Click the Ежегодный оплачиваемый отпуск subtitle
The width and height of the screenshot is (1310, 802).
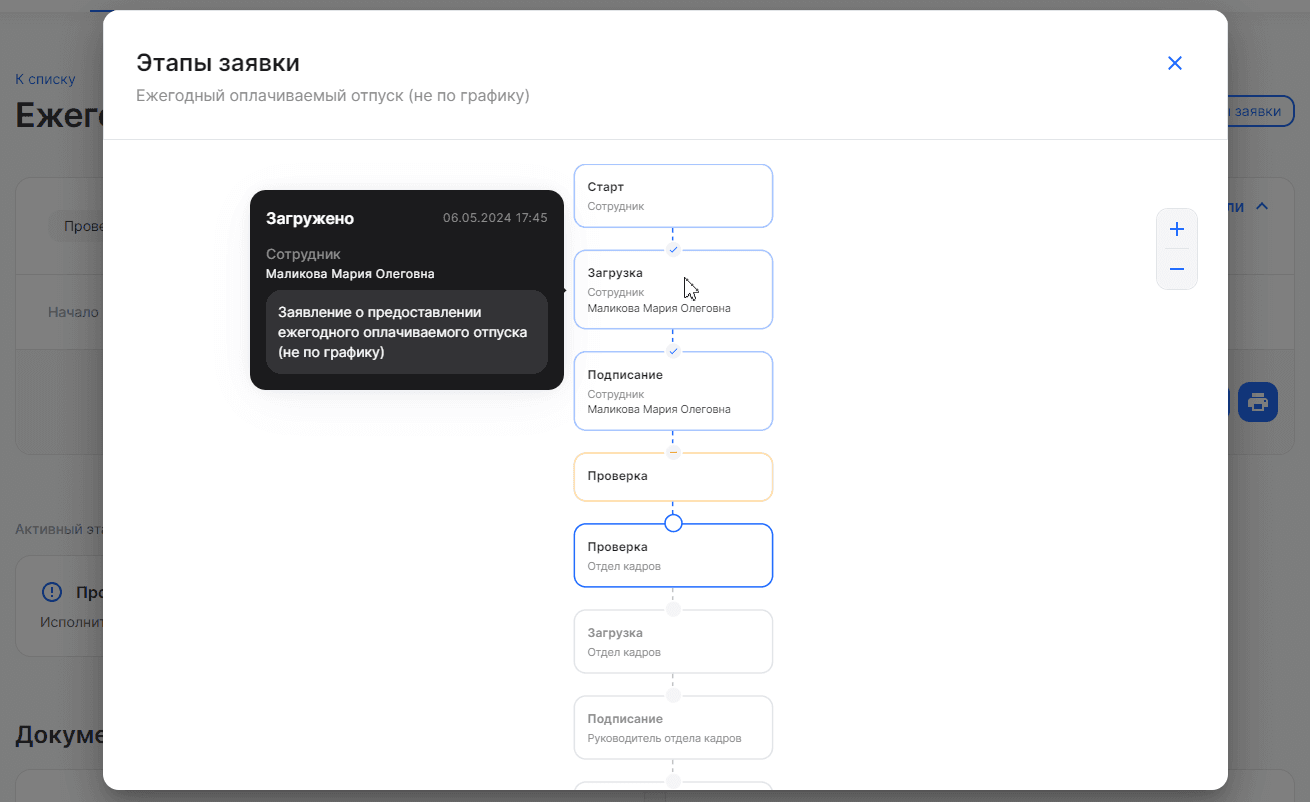[333, 96]
